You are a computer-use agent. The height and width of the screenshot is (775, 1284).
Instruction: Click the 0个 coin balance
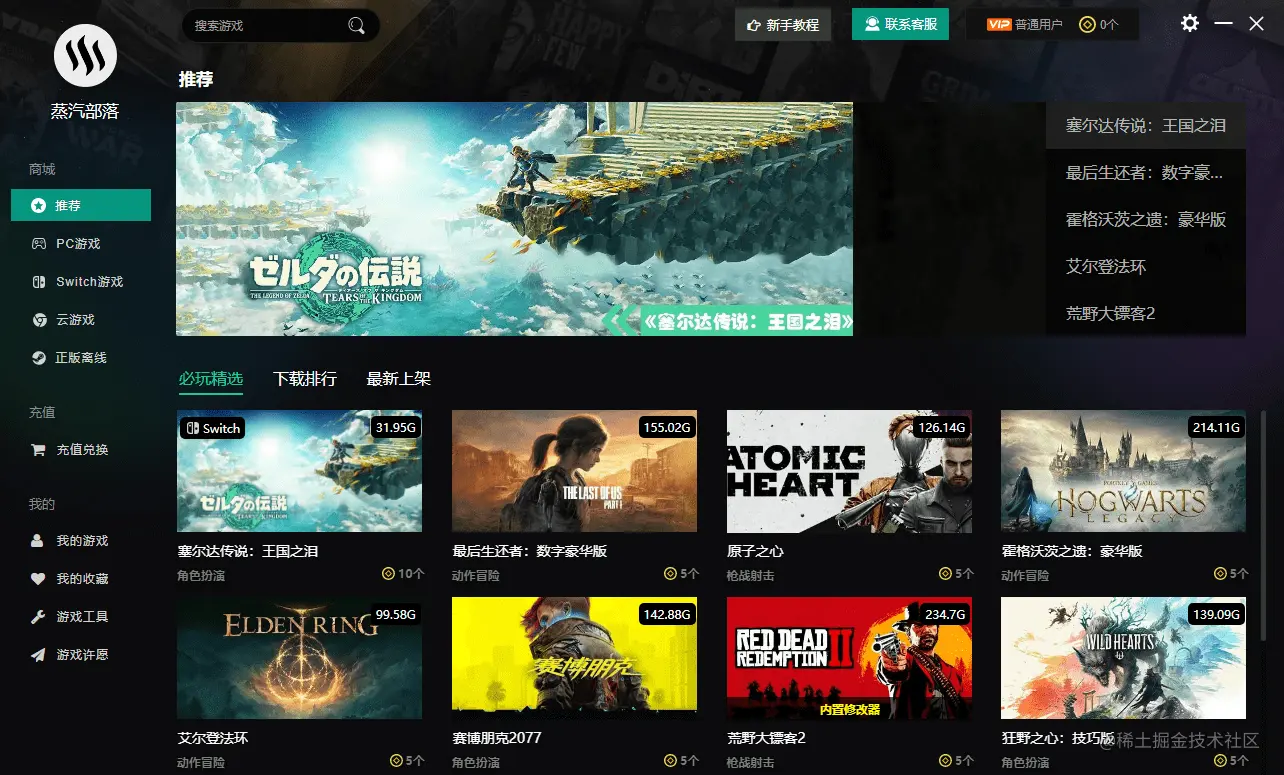coord(1109,24)
